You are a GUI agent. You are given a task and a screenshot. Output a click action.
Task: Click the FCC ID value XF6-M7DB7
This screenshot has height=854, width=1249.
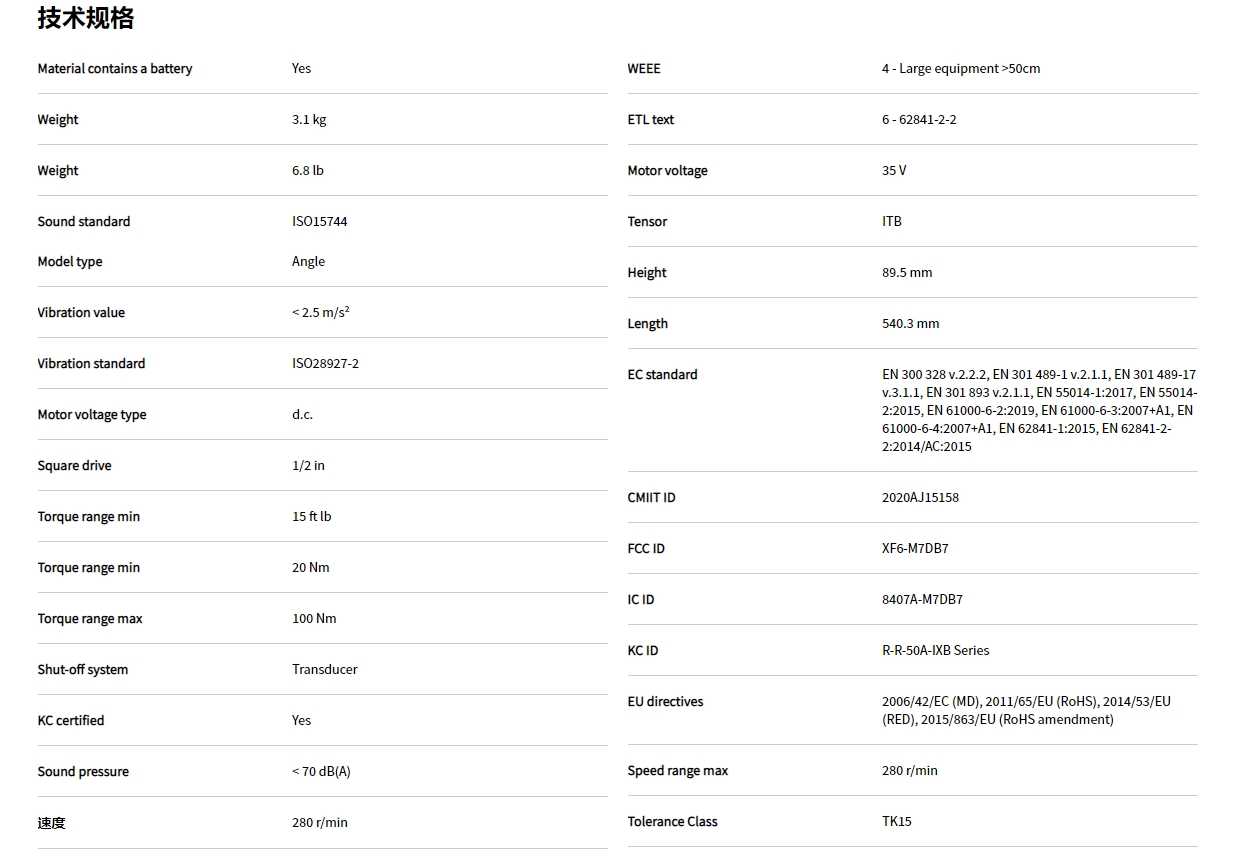point(915,549)
